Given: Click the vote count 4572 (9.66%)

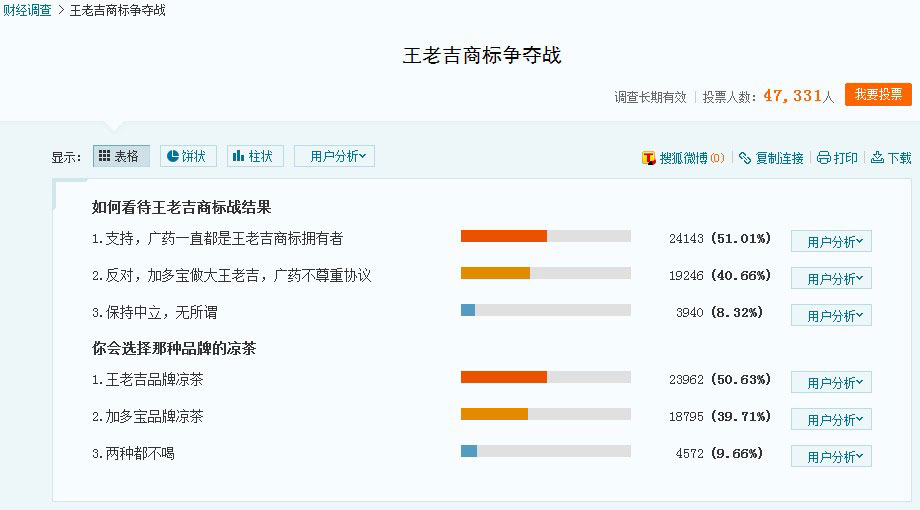Looking at the screenshot, I should 719,453.
